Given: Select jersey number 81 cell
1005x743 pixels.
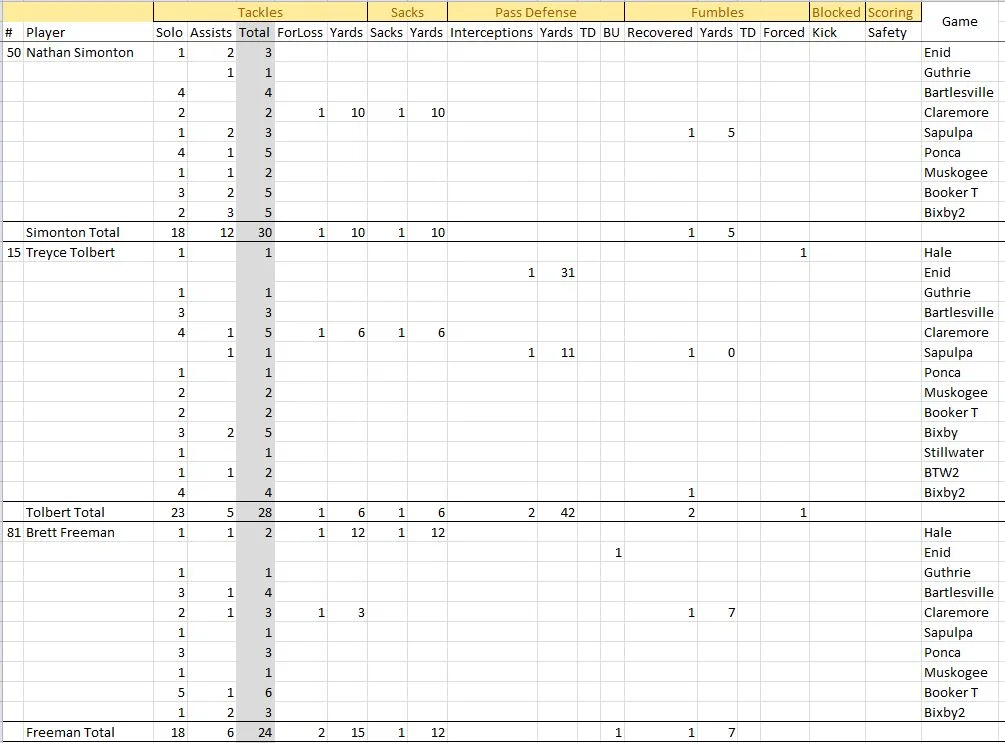Looking at the screenshot, I should coord(13,533).
